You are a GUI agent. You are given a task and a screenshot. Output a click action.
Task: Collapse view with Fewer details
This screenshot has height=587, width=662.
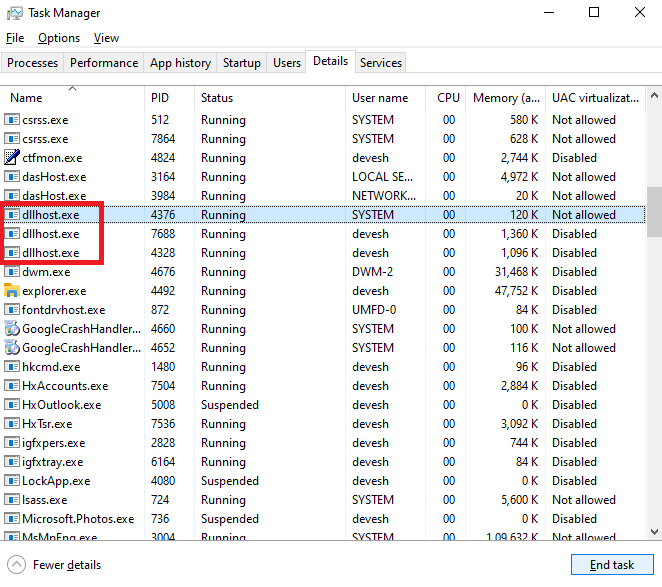coord(54,565)
